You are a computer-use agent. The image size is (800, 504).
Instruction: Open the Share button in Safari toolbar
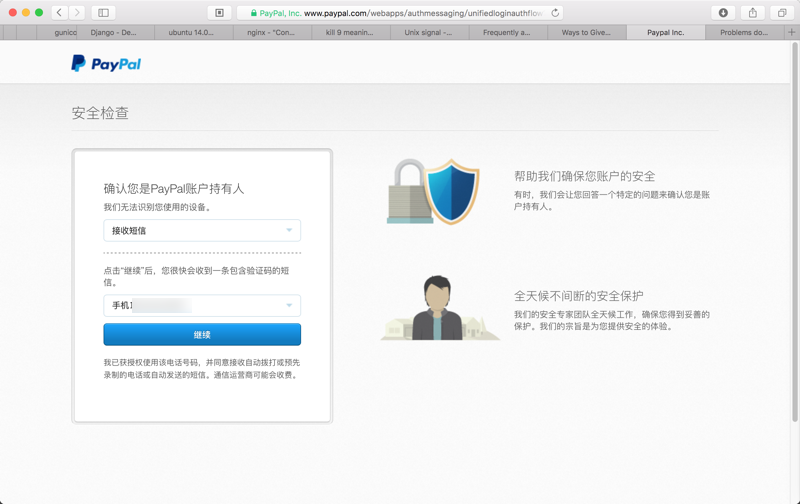753,13
